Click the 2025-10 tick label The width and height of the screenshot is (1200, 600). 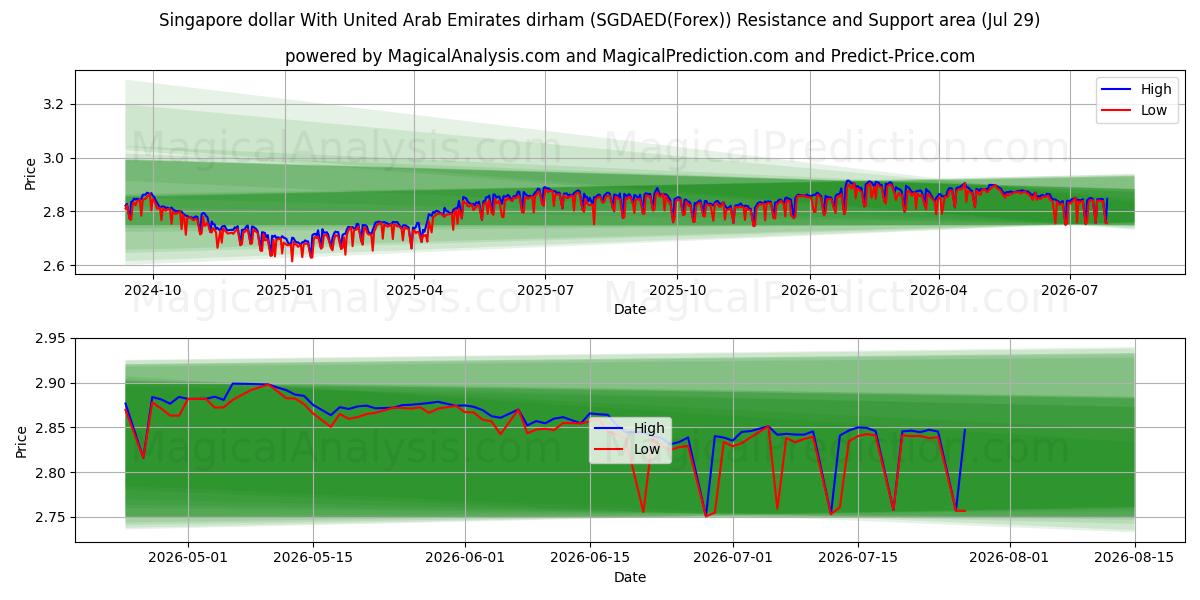[677, 289]
